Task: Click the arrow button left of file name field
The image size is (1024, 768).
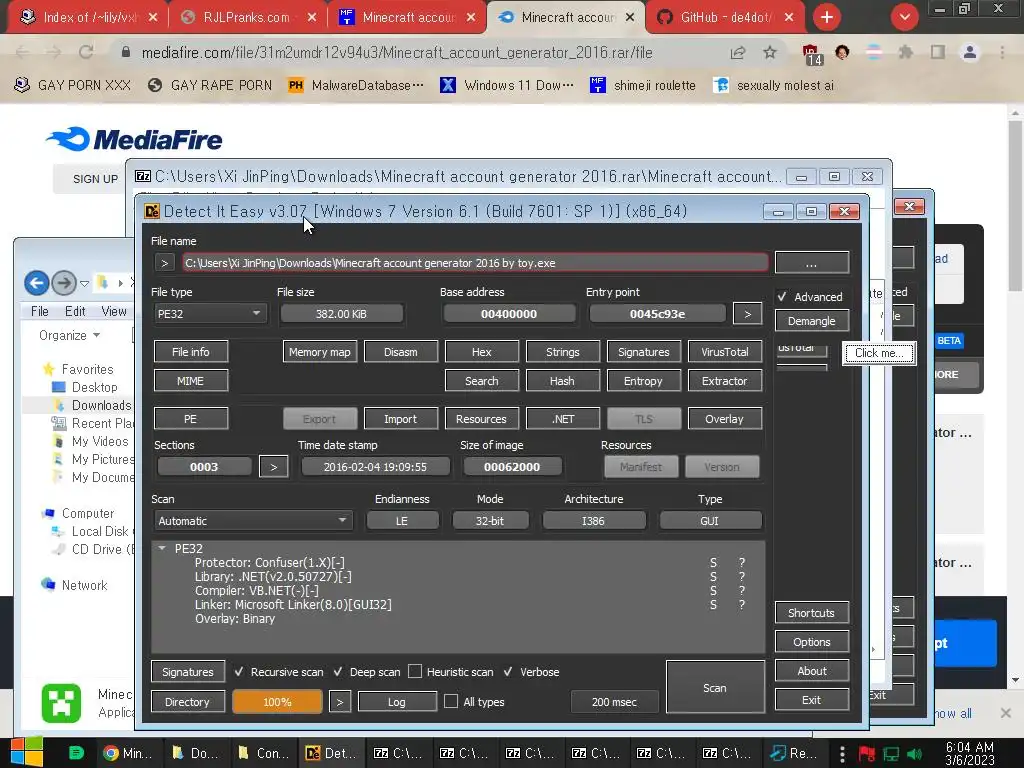Action: pos(165,263)
